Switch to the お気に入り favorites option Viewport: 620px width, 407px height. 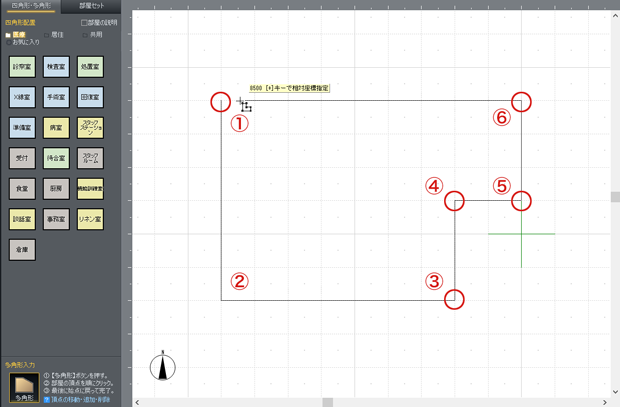pyautogui.click(x=9, y=42)
